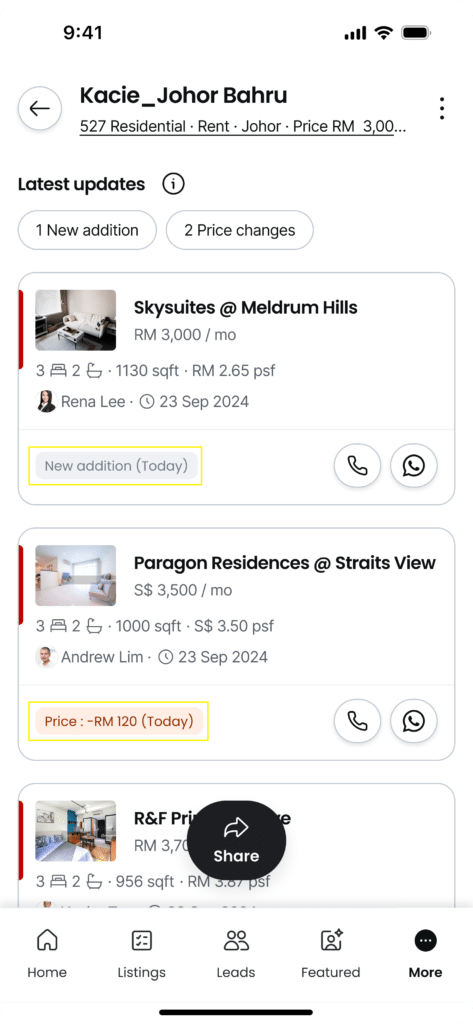This screenshot has height=1024, width=473.
Task: WhatsApp the agent for Skysuites listing
Action: (414, 466)
